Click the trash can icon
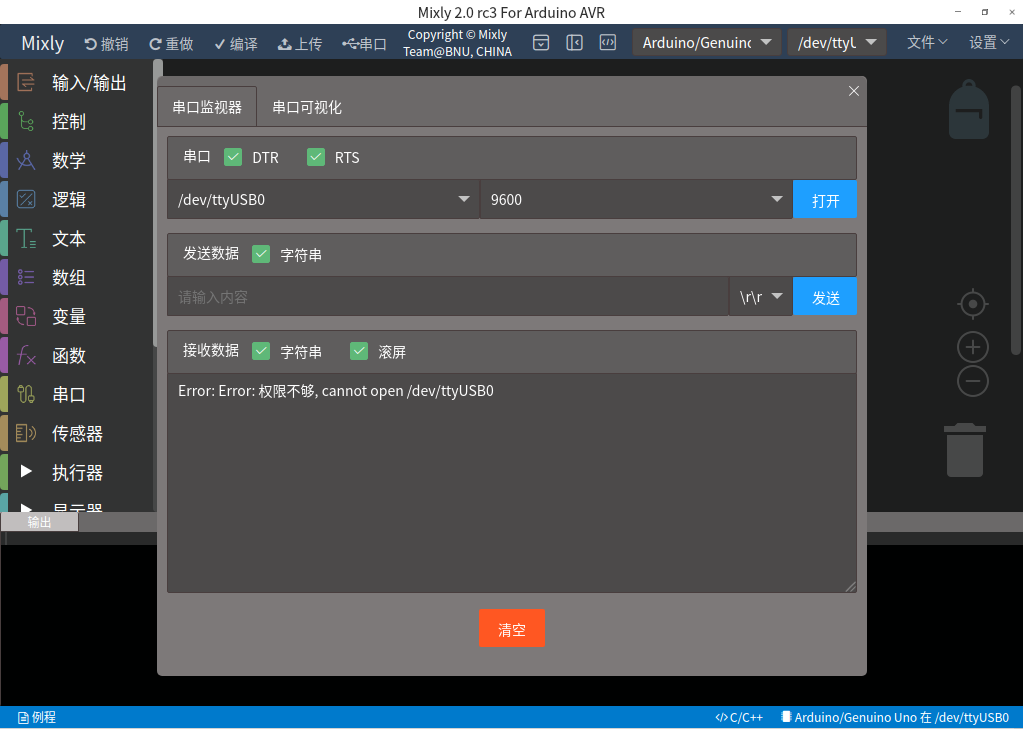 tap(965, 450)
